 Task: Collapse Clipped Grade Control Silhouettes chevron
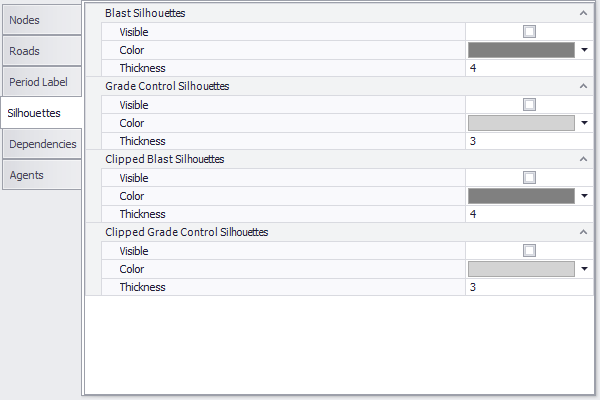[x=582, y=232]
